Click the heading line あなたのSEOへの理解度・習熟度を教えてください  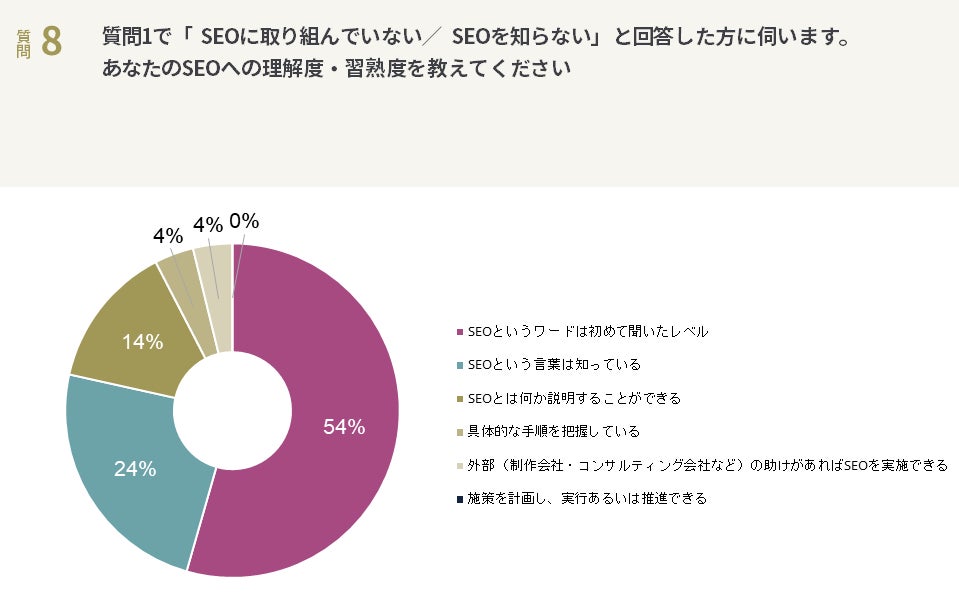point(336,70)
